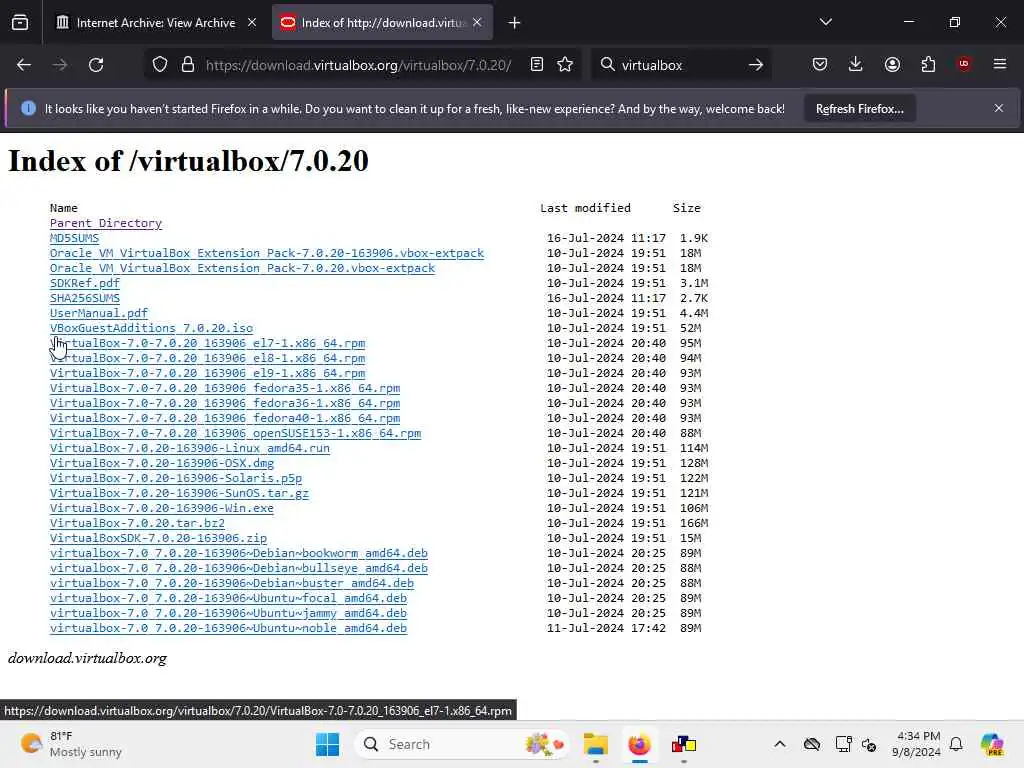The width and height of the screenshot is (1024, 768).
Task: Close the Index of virtualbox tab
Action: coord(477,22)
